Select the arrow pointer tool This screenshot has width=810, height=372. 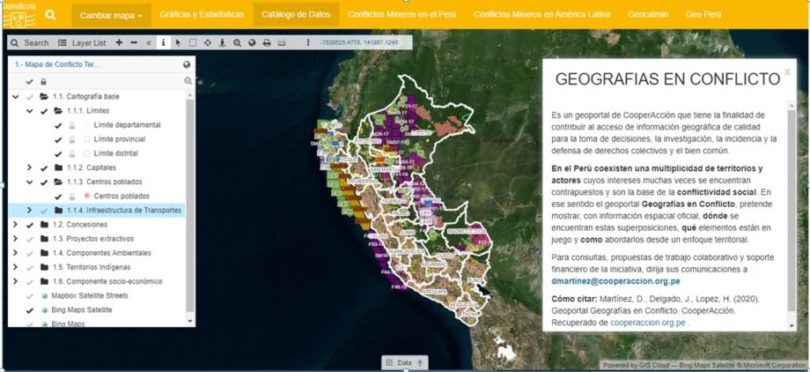click(178, 43)
